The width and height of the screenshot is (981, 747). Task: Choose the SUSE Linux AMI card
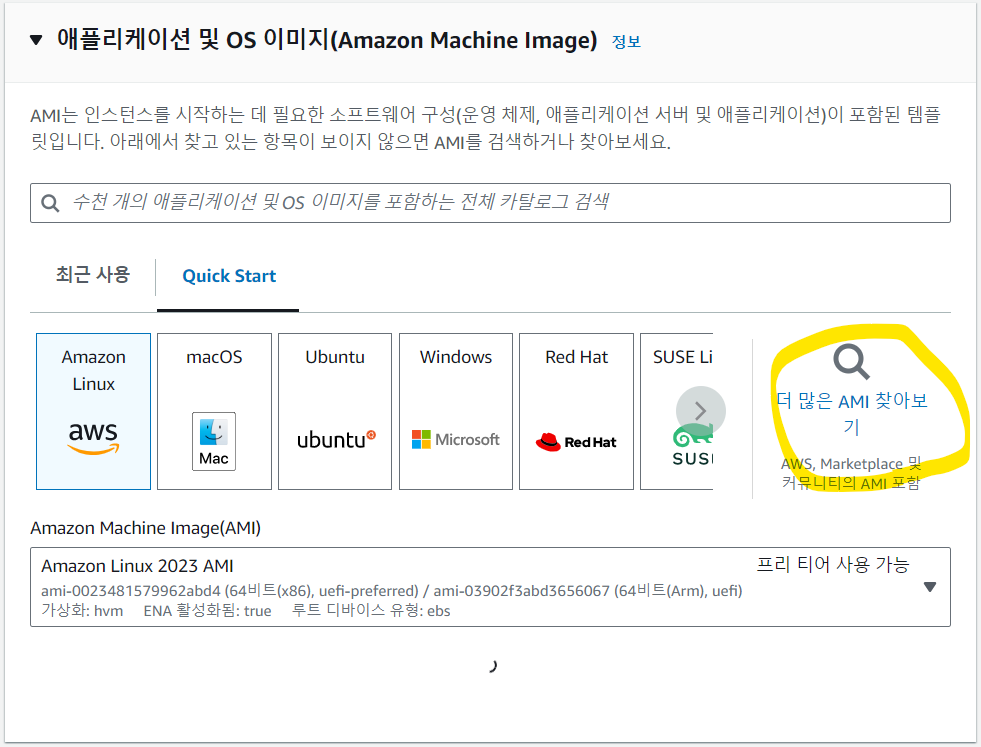click(x=676, y=411)
